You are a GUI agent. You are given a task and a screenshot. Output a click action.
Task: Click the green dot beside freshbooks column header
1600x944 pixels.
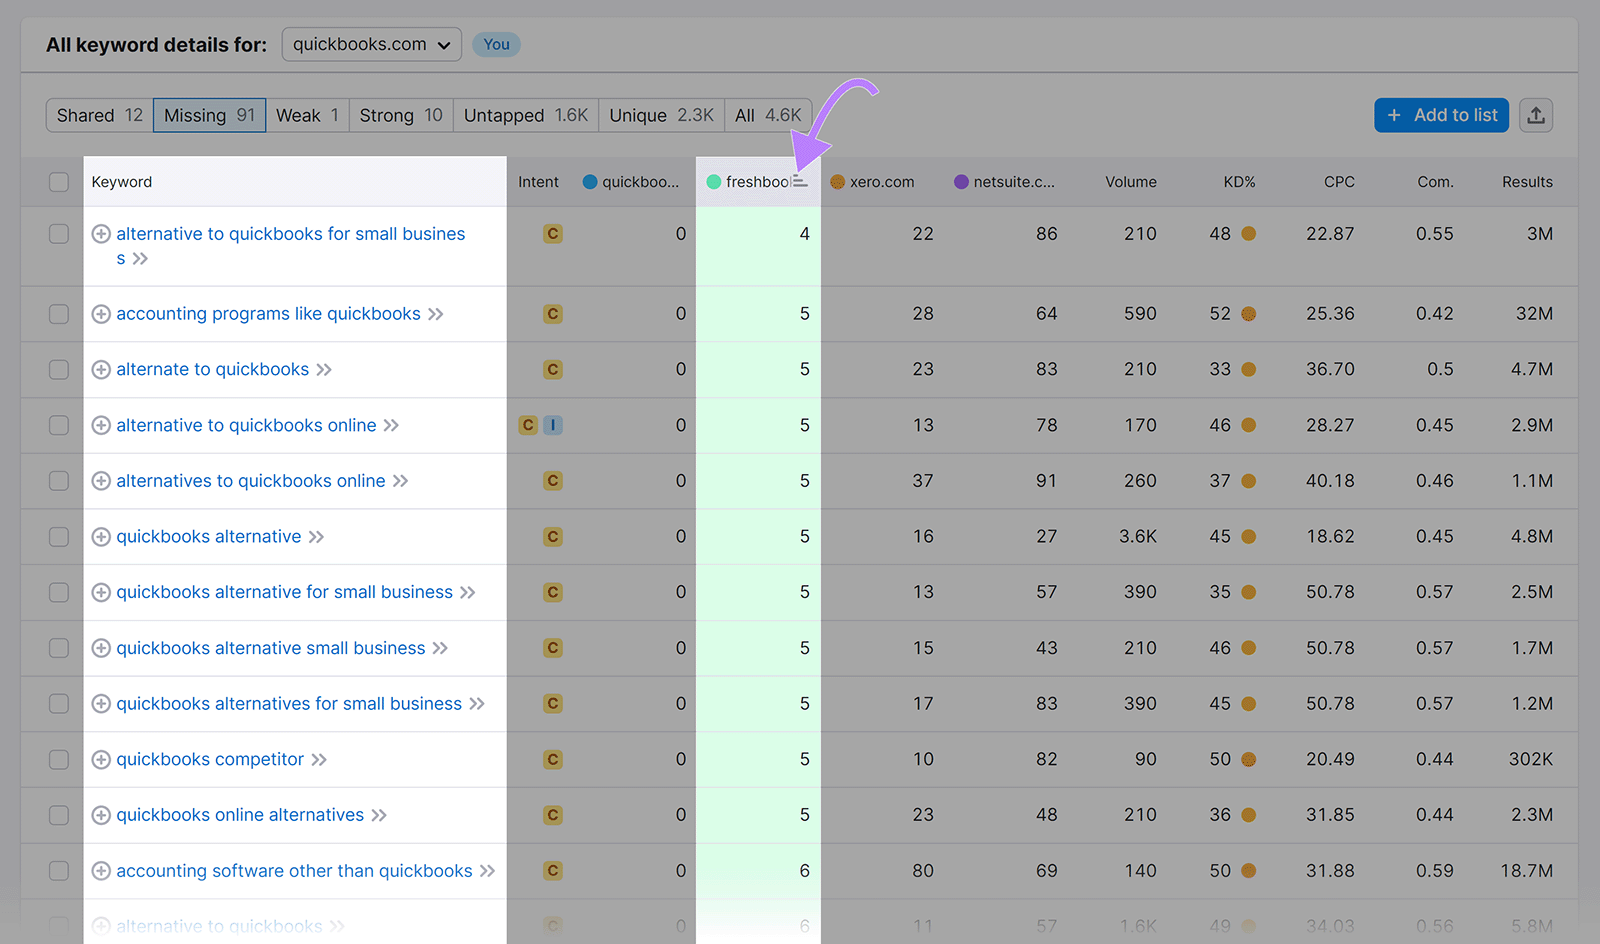point(714,181)
